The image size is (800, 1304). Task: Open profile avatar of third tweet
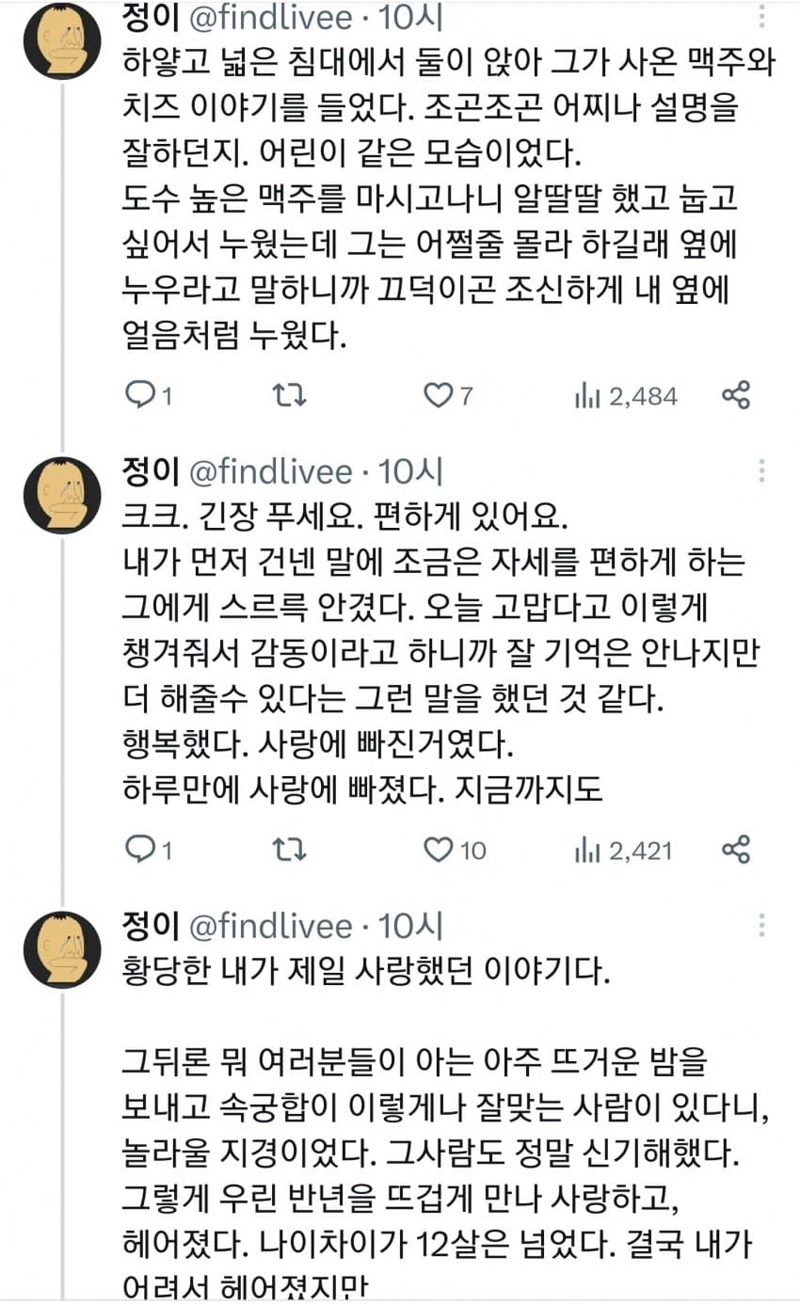[x=62, y=950]
